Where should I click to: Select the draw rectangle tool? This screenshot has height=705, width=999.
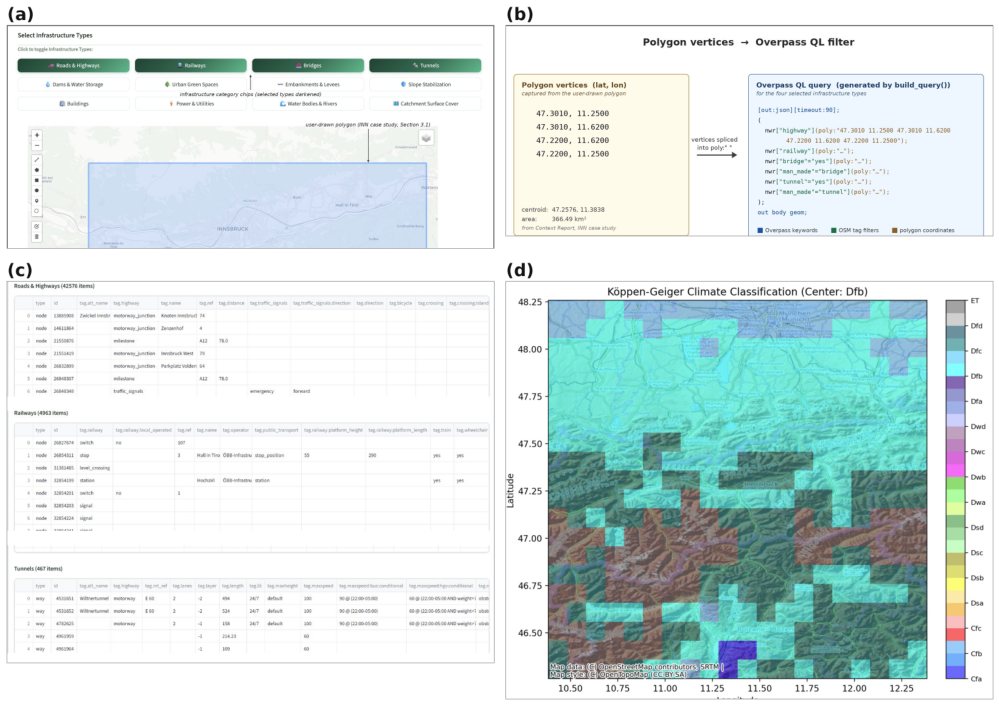tap(37, 180)
